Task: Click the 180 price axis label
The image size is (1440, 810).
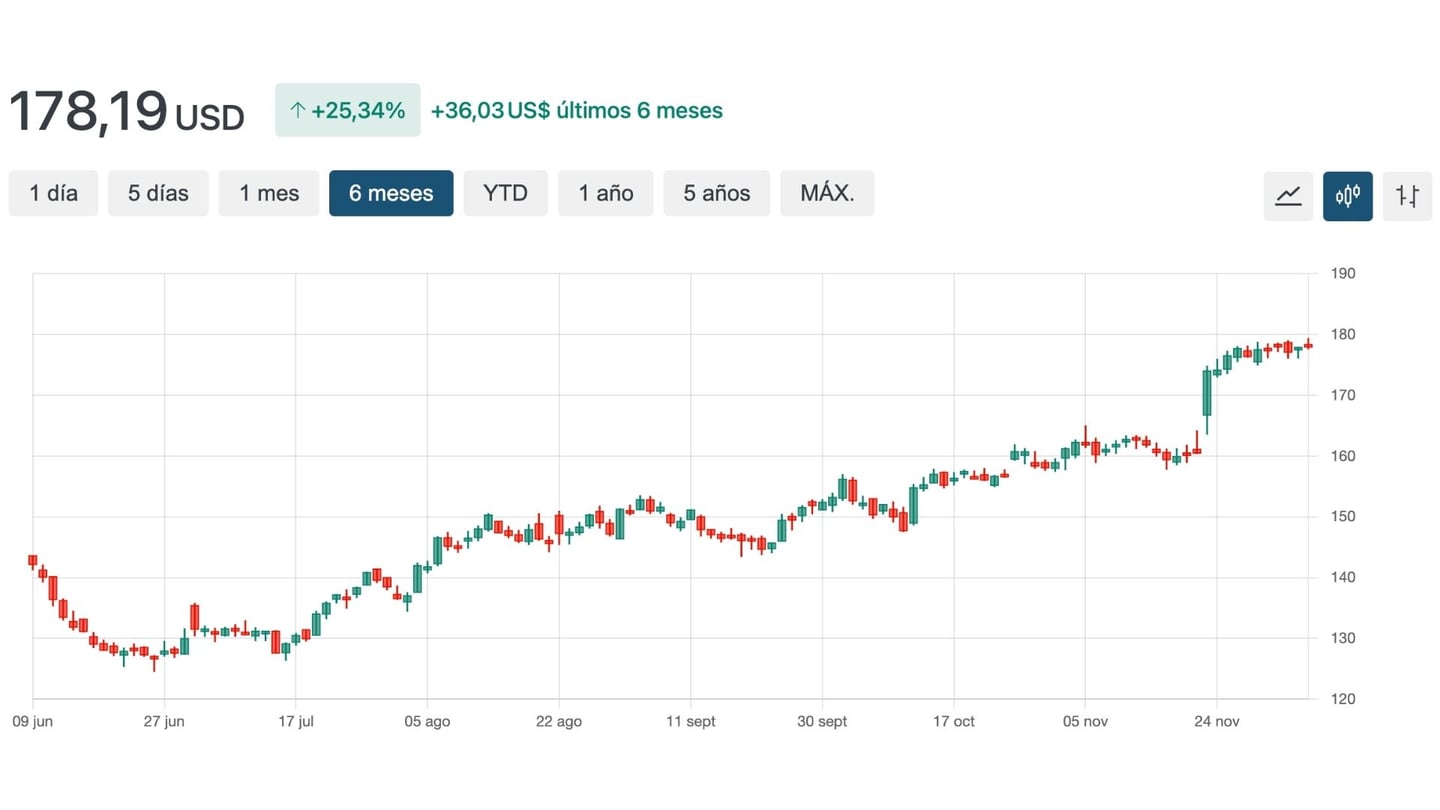Action: click(1342, 334)
